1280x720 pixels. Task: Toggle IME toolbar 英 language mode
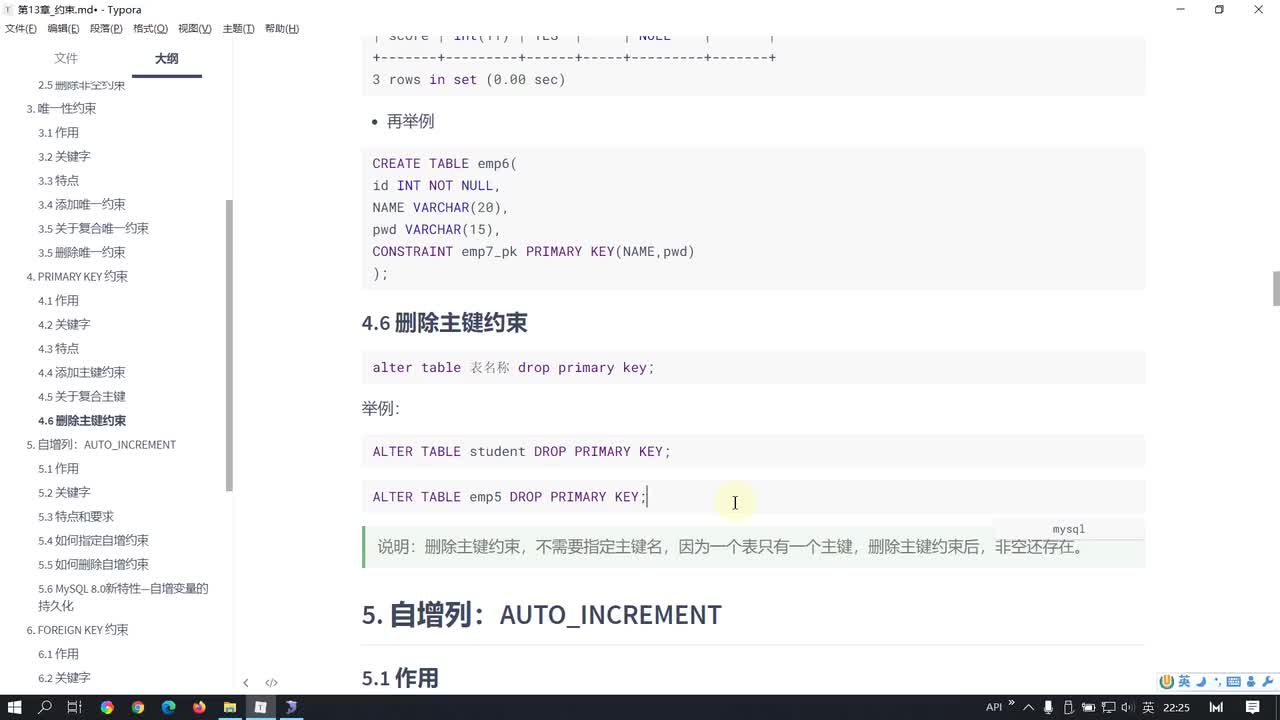pos(1184,682)
